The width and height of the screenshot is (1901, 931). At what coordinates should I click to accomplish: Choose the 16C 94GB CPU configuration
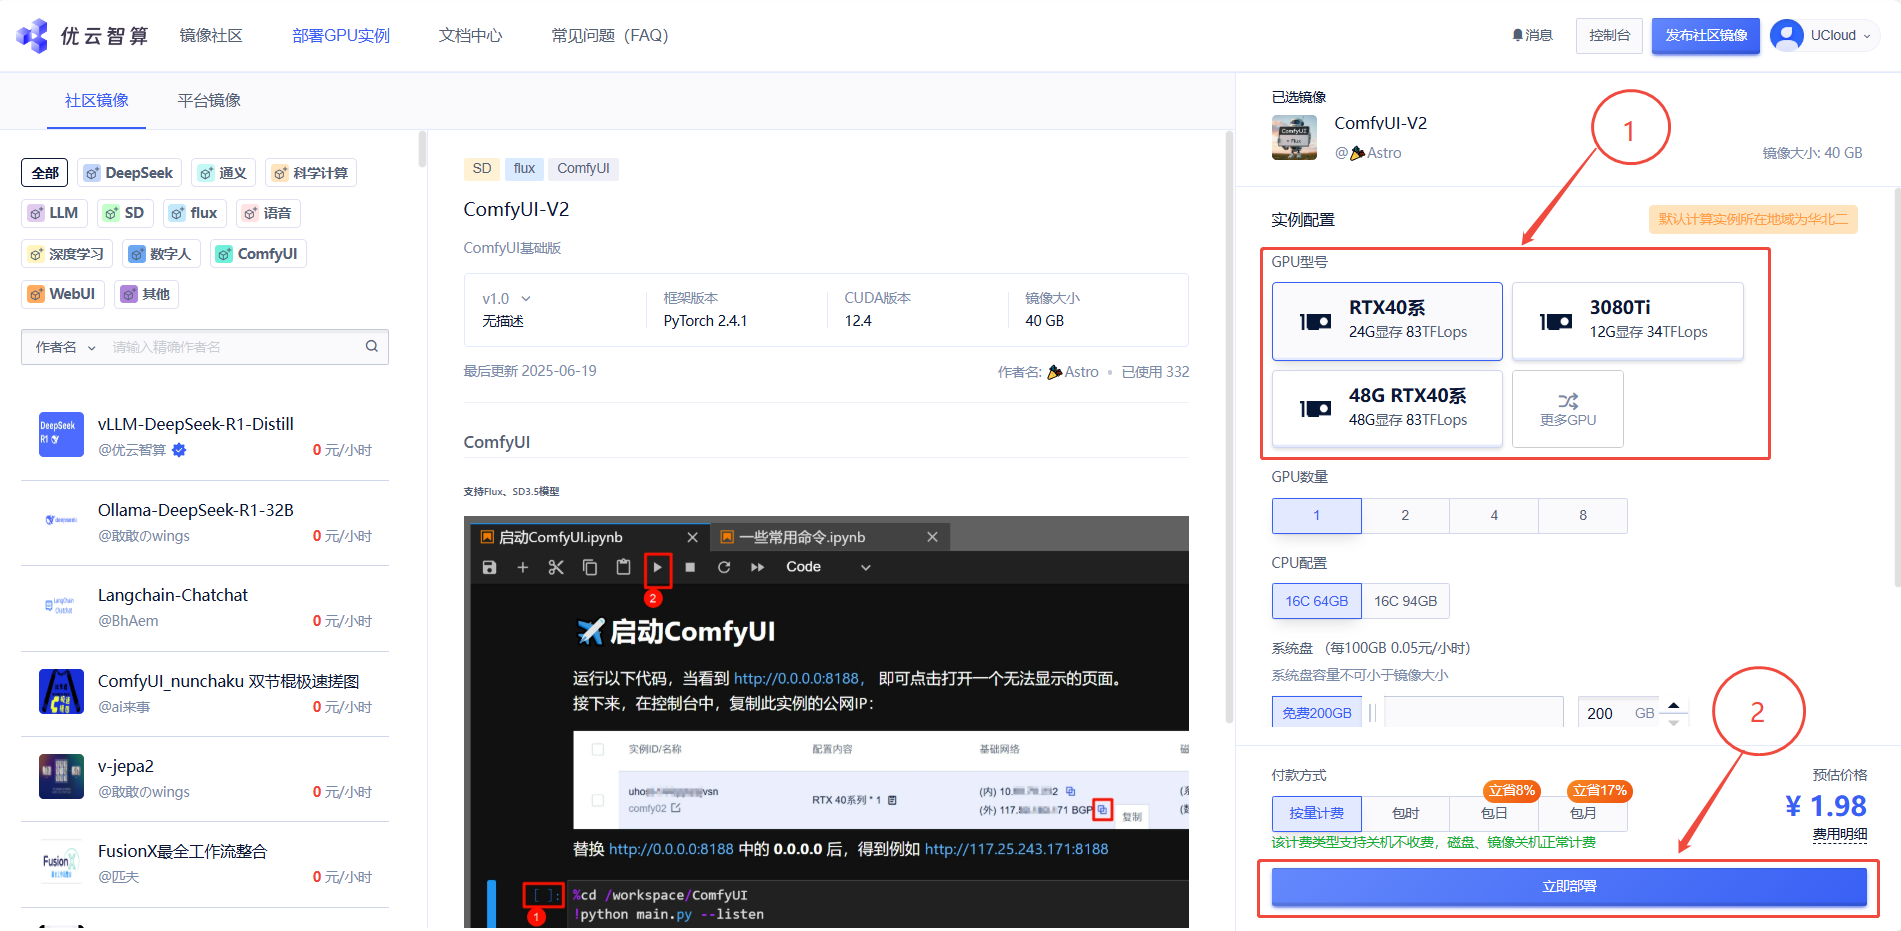pyautogui.click(x=1405, y=601)
